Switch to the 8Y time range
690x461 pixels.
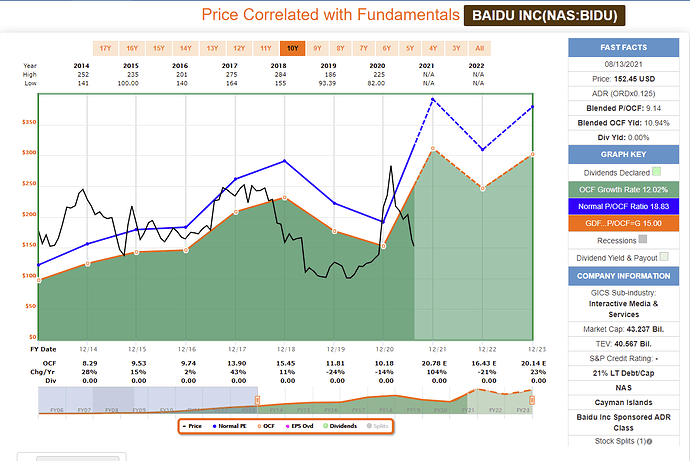(341, 48)
